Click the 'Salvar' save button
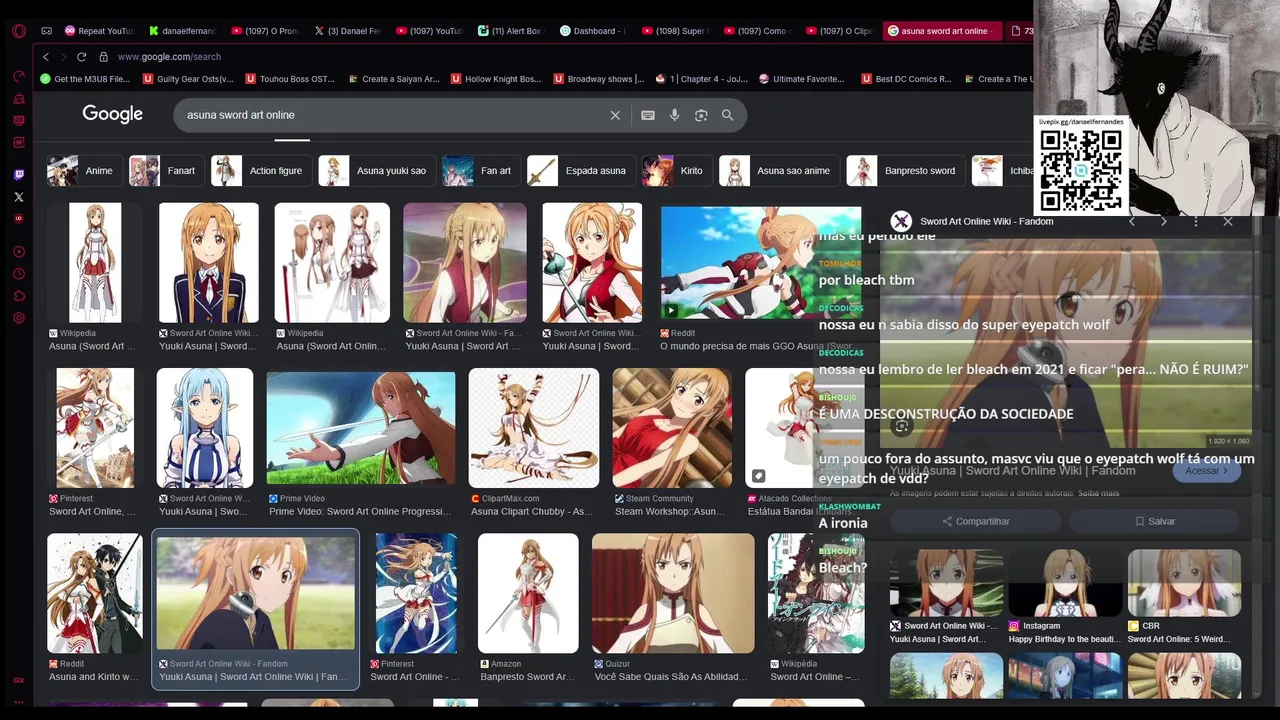 tap(1155, 521)
